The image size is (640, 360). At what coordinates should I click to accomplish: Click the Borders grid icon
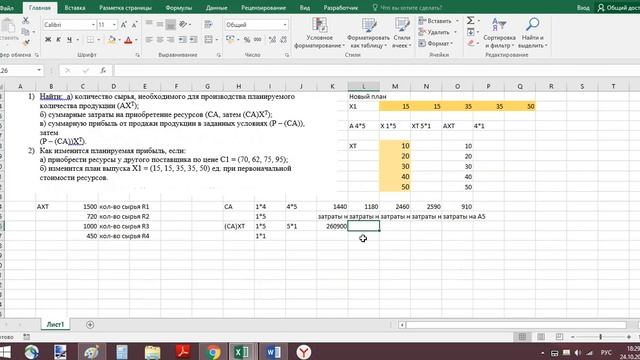click(x=90, y=40)
